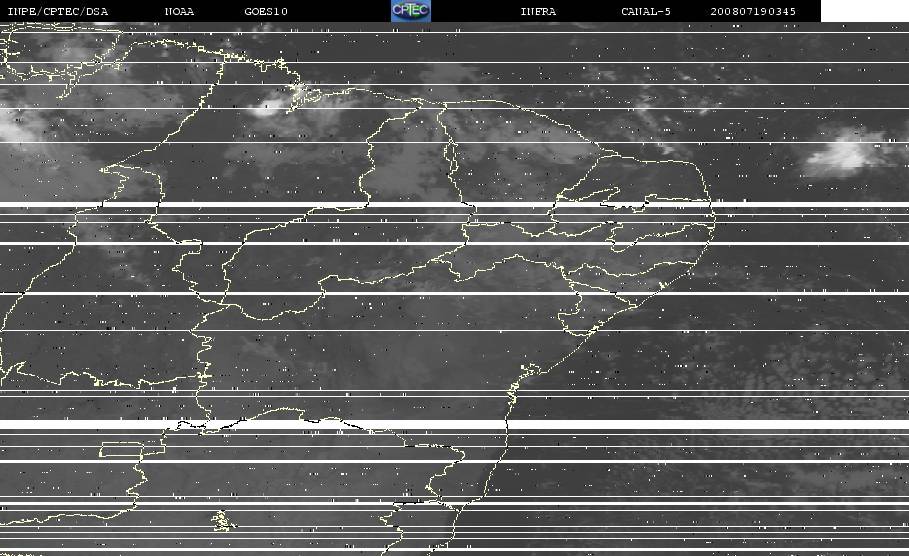Click the 200807190345 timestamp
The width and height of the screenshot is (909, 556).
(x=753, y=12)
